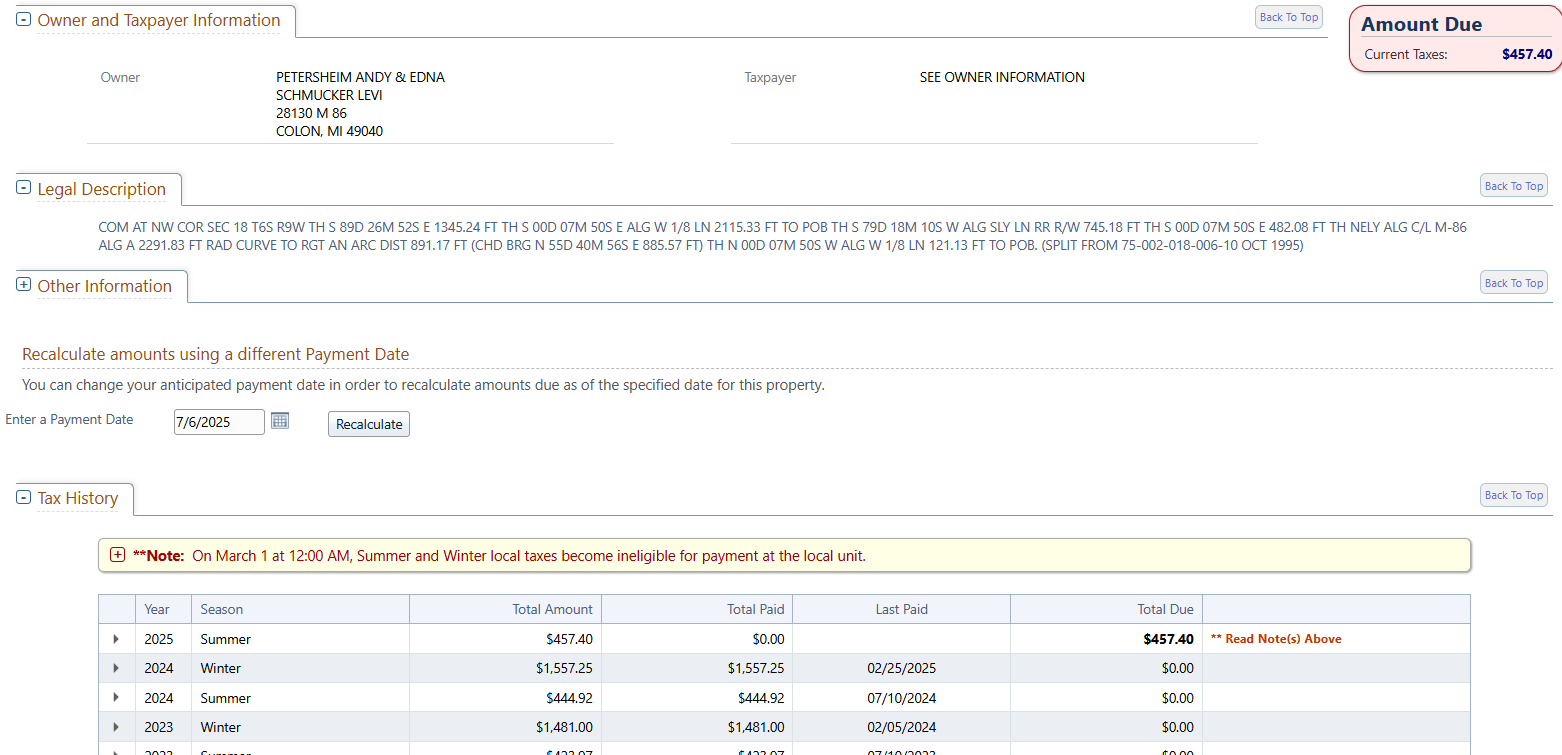Click Back To Top beside Legal Description
Viewport: 1562px width, 755px height.
click(1513, 186)
